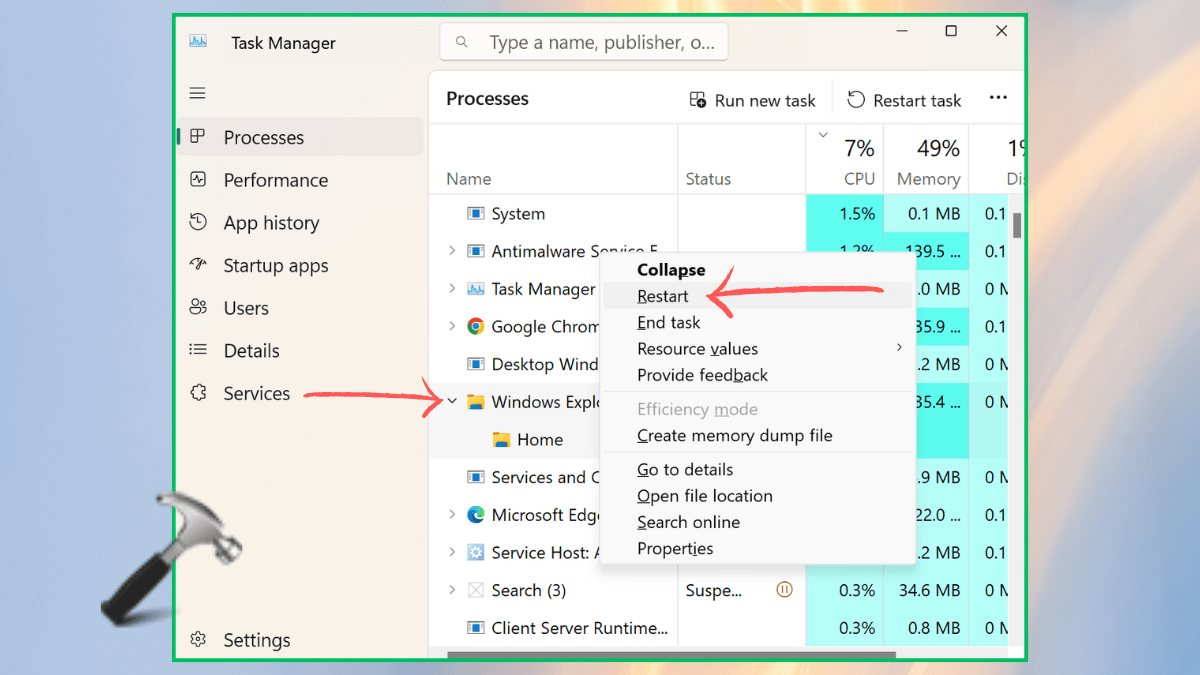Open Task Manager Settings via the gear icon
The image size is (1200, 675).
click(x=198, y=639)
